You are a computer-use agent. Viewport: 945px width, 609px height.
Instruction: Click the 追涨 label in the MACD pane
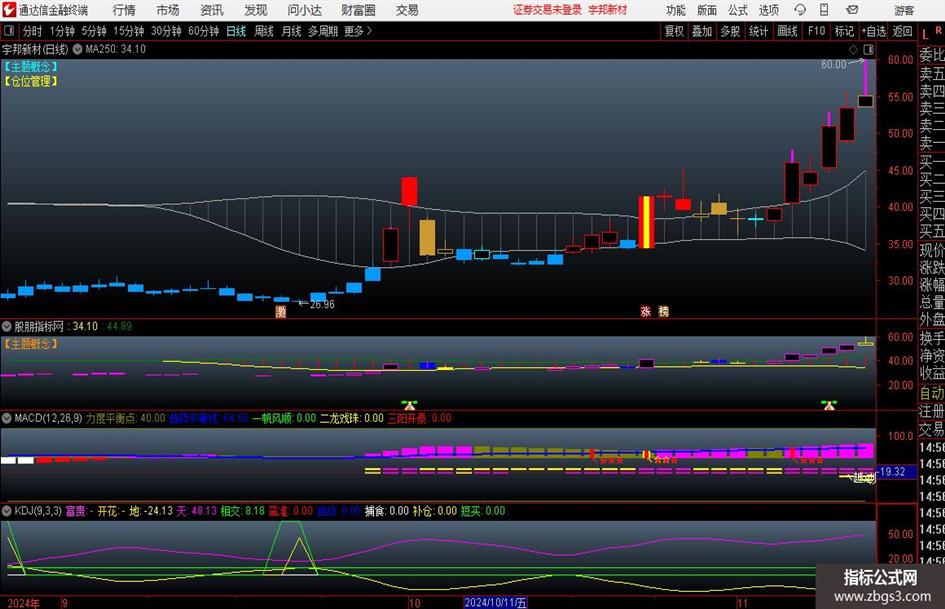coord(864,479)
